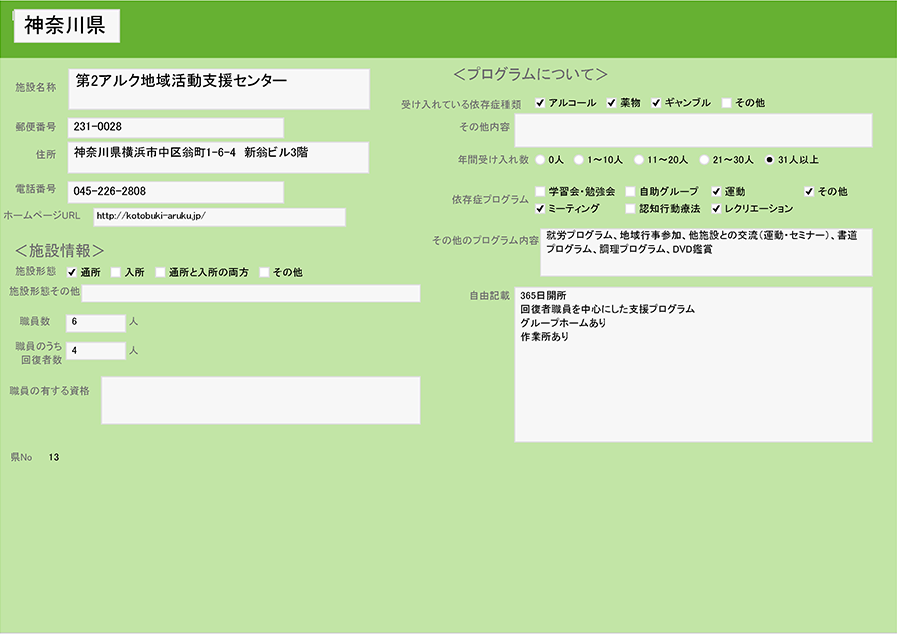
Task: Choose the 1〜10人 radio option
Action: (x=579, y=159)
